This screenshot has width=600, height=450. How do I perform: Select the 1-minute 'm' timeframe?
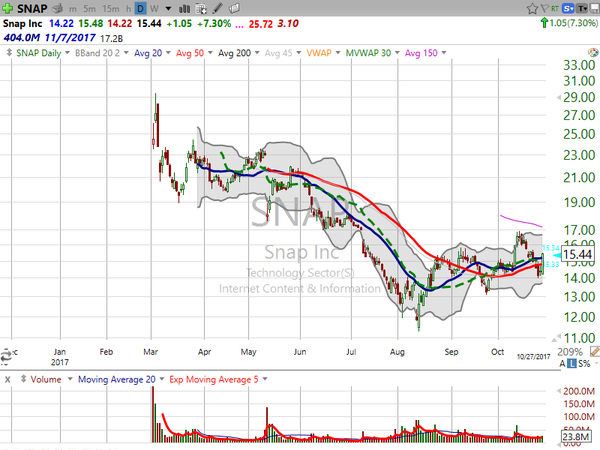pyautogui.click(x=73, y=8)
